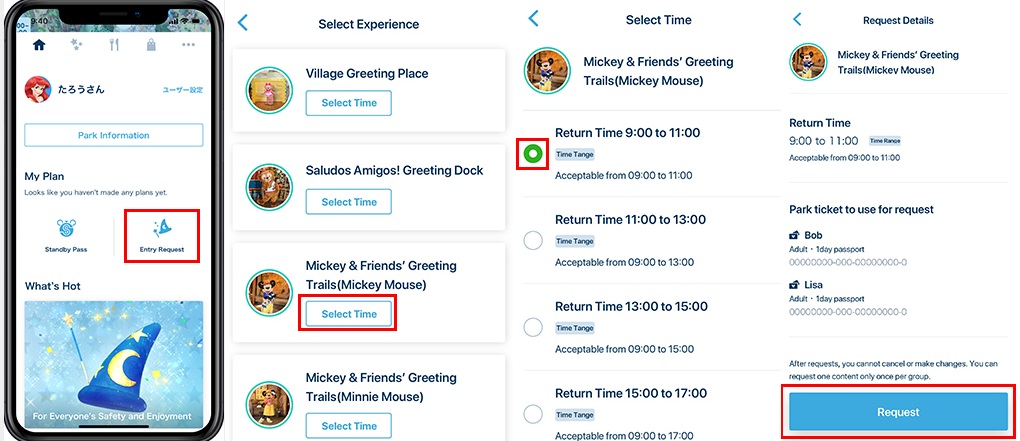The height and width of the screenshot is (441, 1020).
Task: Open the sparkle attractions tab icon
Action: point(76,45)
